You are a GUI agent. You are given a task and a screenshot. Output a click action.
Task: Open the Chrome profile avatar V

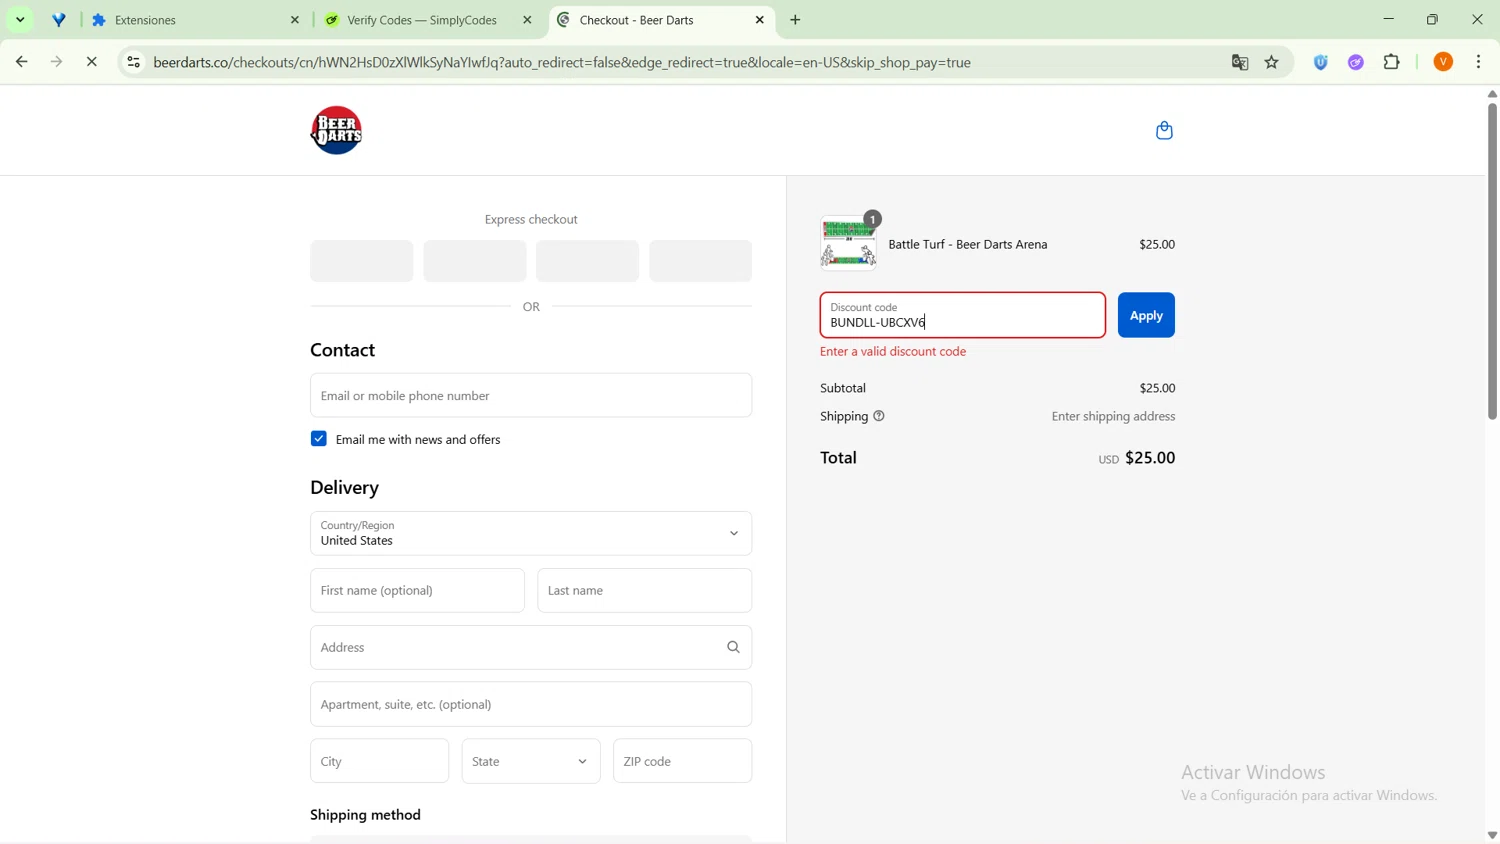pos(1443,62)
